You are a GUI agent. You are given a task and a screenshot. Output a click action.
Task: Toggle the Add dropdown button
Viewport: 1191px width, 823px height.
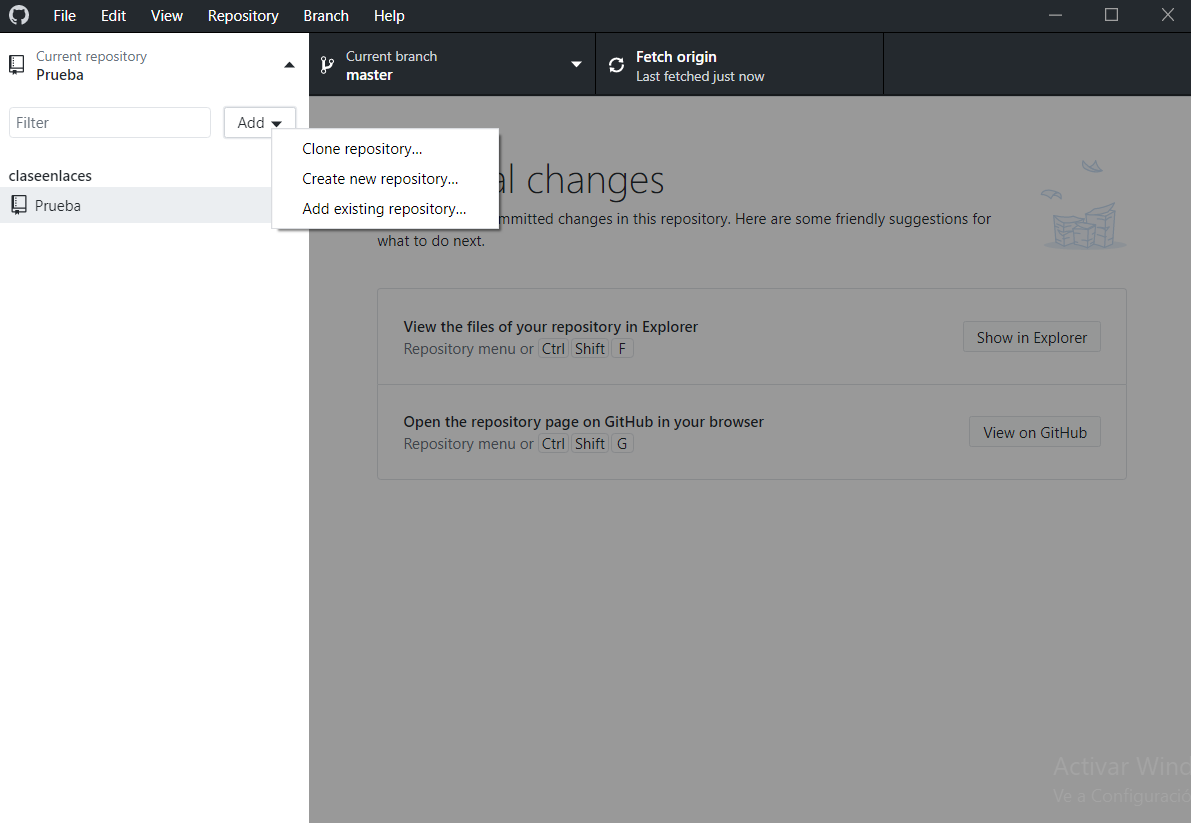[259, 123]
